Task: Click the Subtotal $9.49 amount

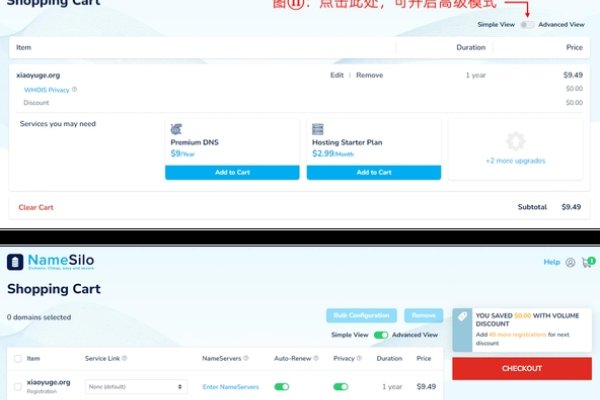Action: [571, 207]
